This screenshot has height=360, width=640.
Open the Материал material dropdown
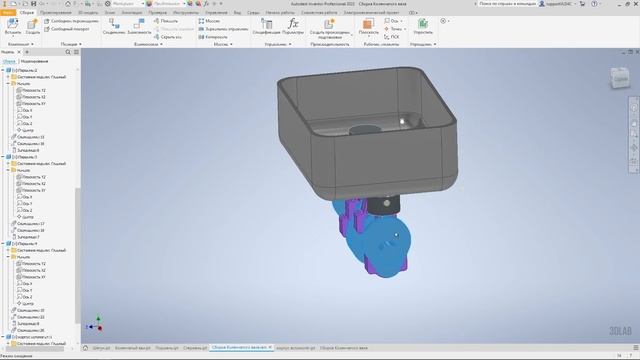(x=128, y=4)
